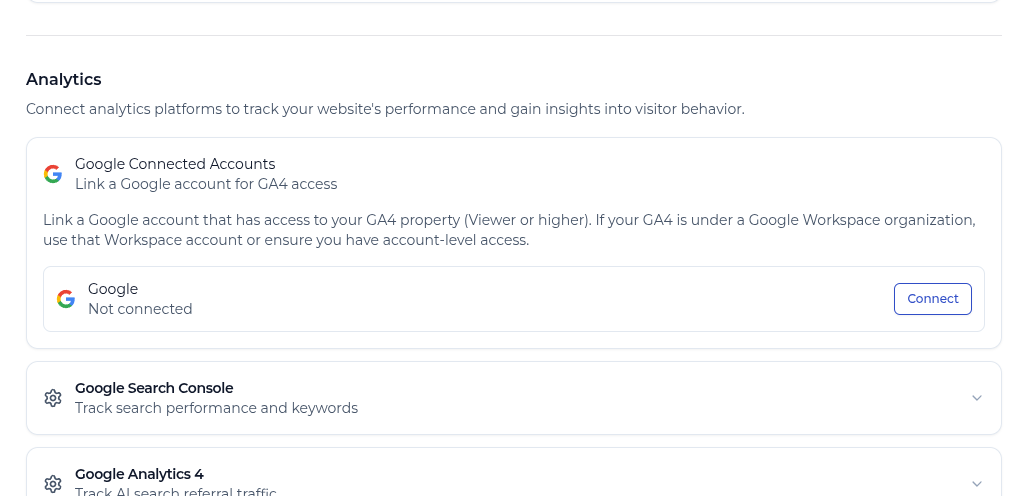Click the Google logo beside Google Connected Accounts
The height and width of the screenshot is (496, 1028).
(53, 174)
